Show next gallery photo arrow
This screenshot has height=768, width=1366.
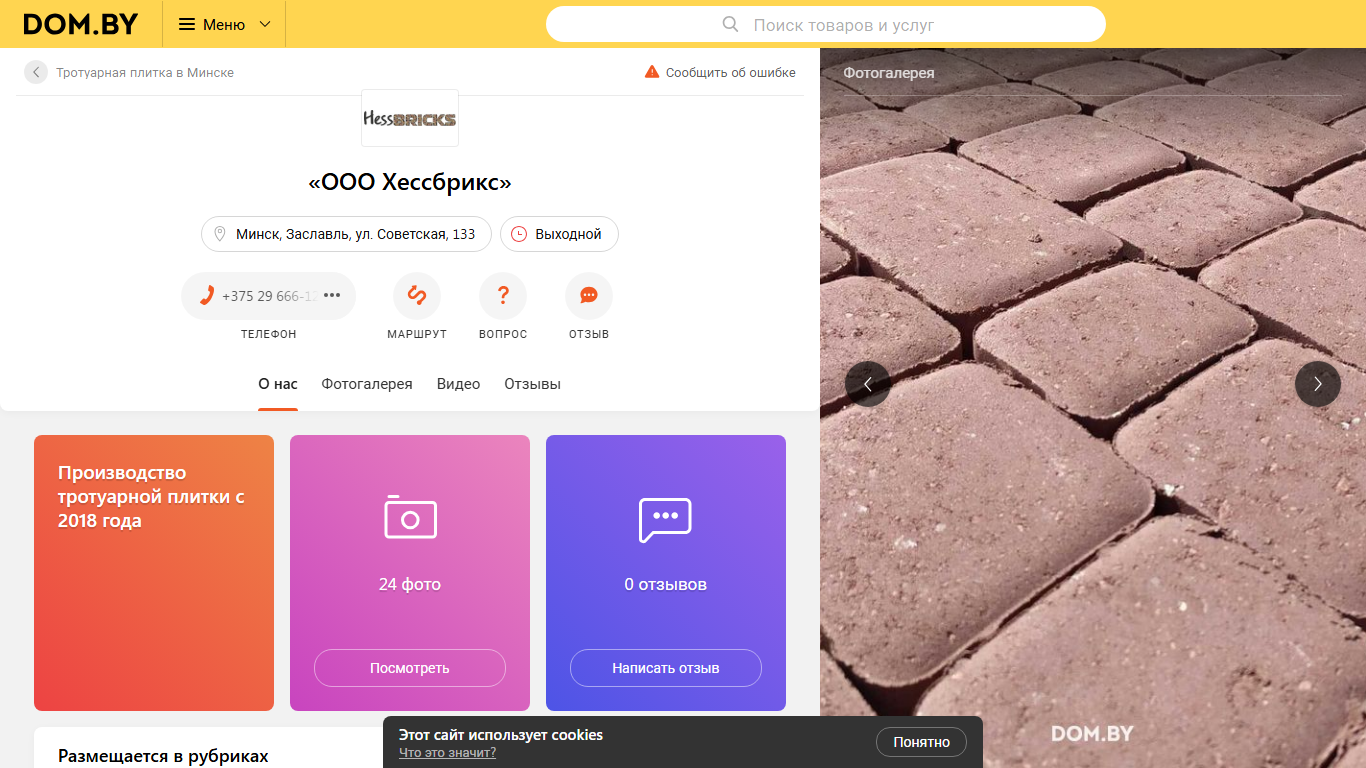click(1318, 384)
